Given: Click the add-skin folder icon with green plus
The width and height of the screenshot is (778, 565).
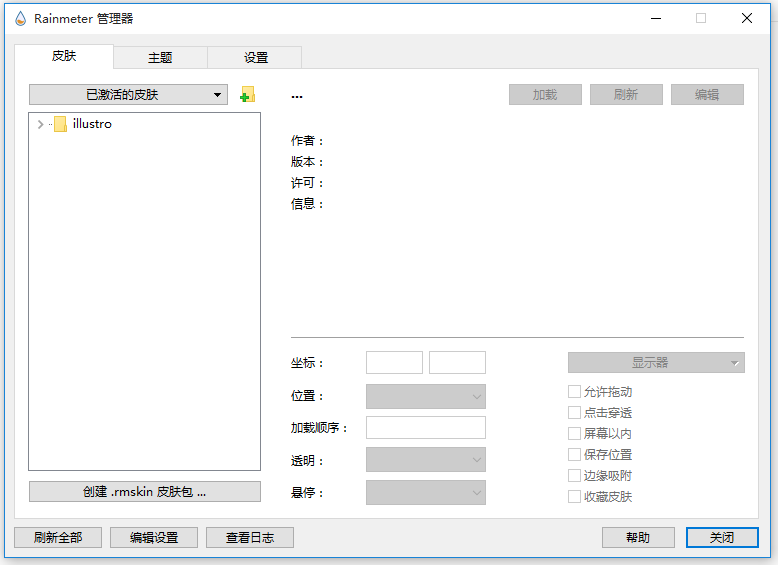Looking at the screenshot, I should click(247, 95).
